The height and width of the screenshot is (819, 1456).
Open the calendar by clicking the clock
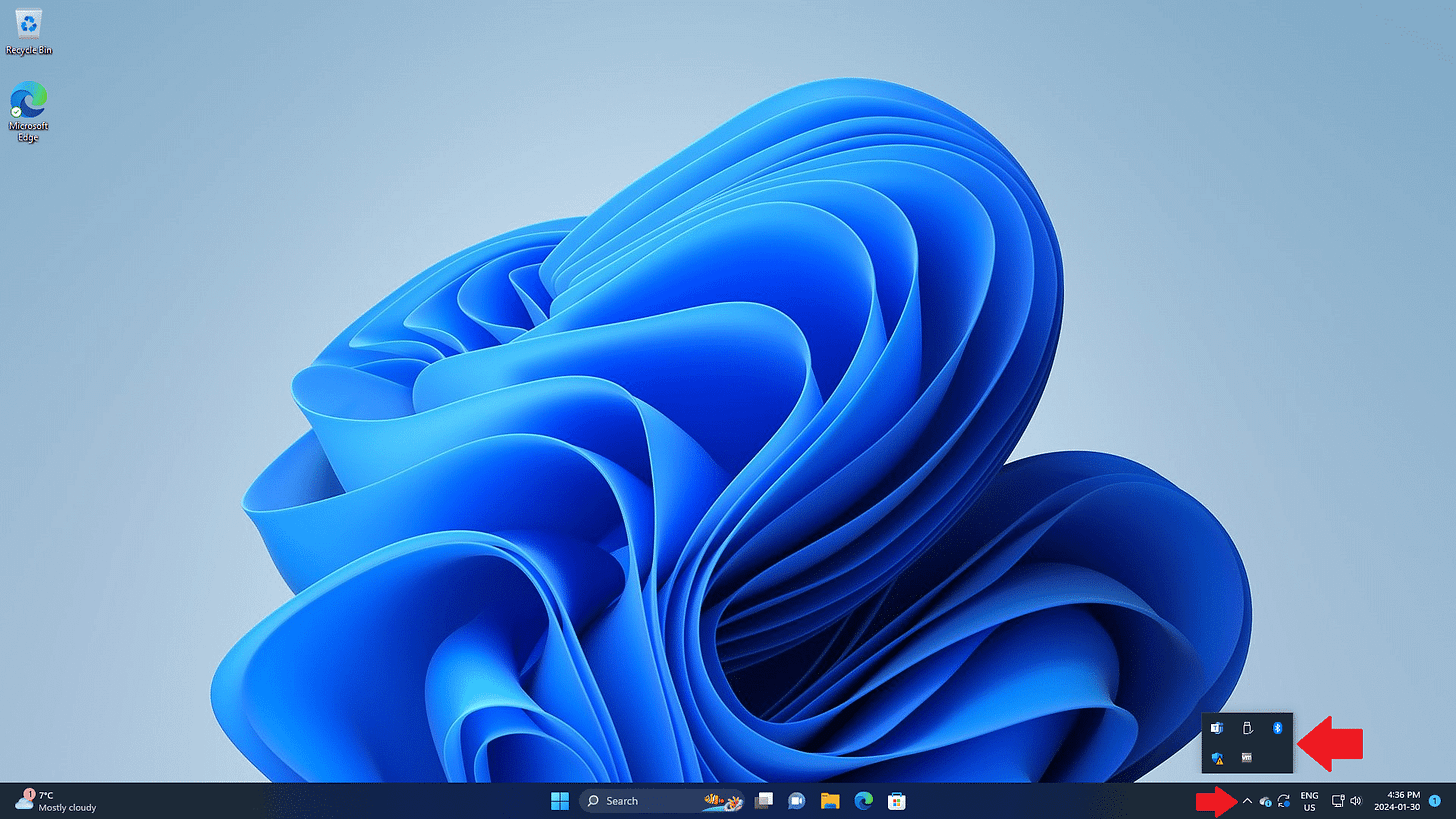1399,800
